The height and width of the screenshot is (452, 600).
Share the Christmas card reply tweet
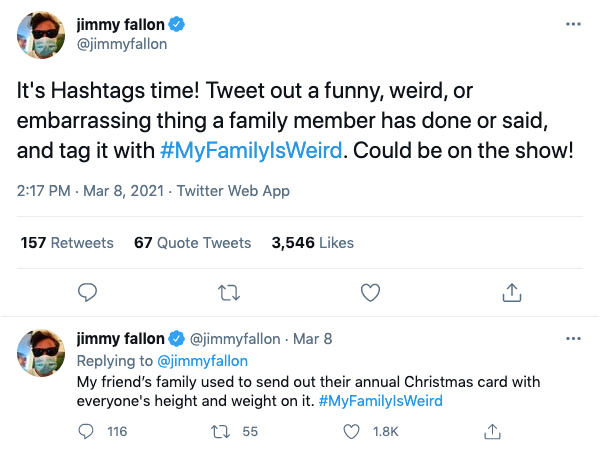491,431
